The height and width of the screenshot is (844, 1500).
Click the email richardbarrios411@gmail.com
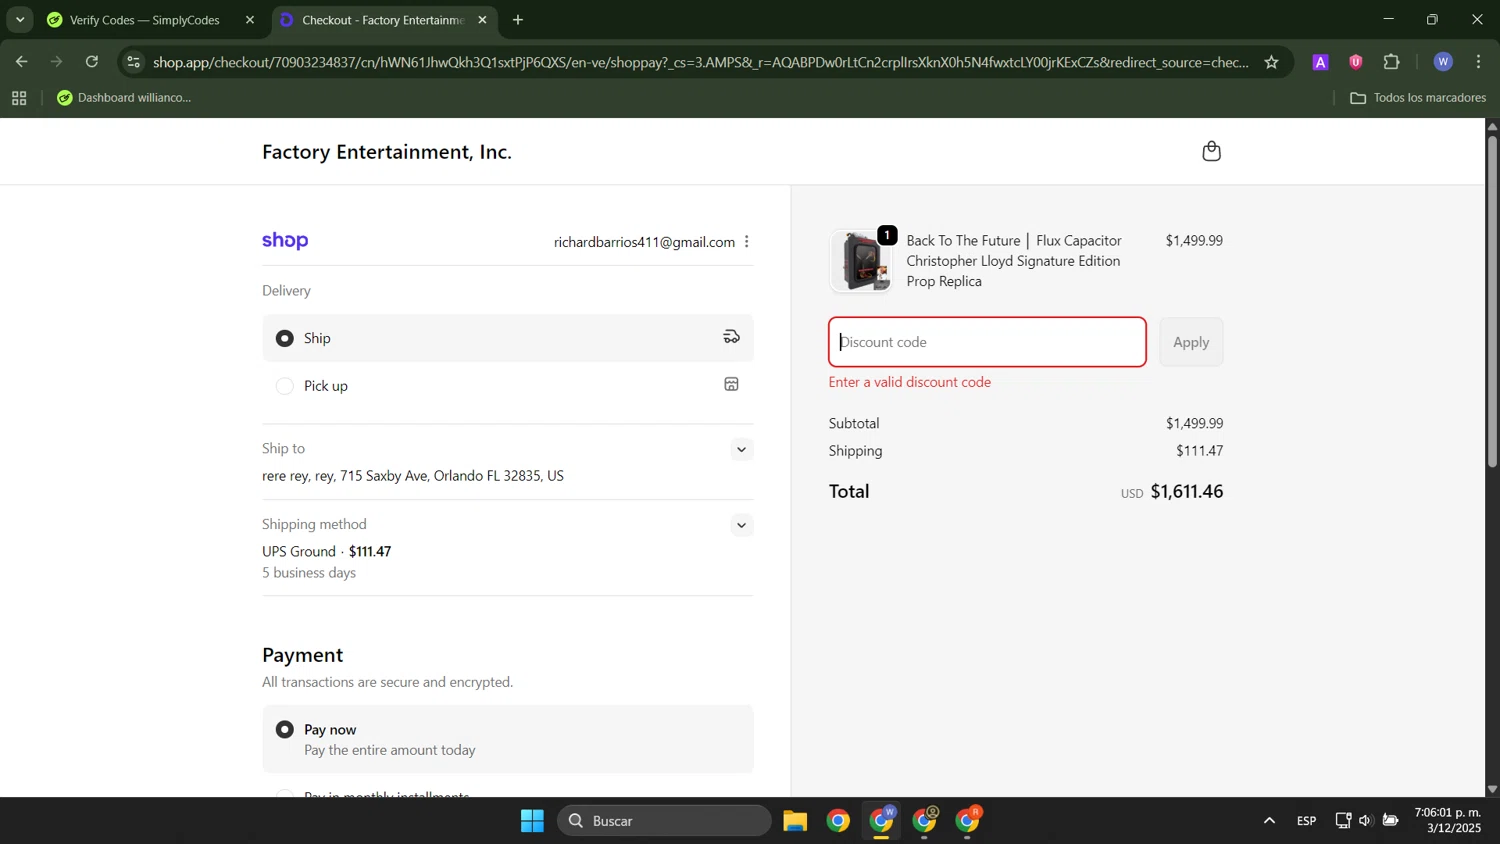pyautogui.click(x=644, y=242)
